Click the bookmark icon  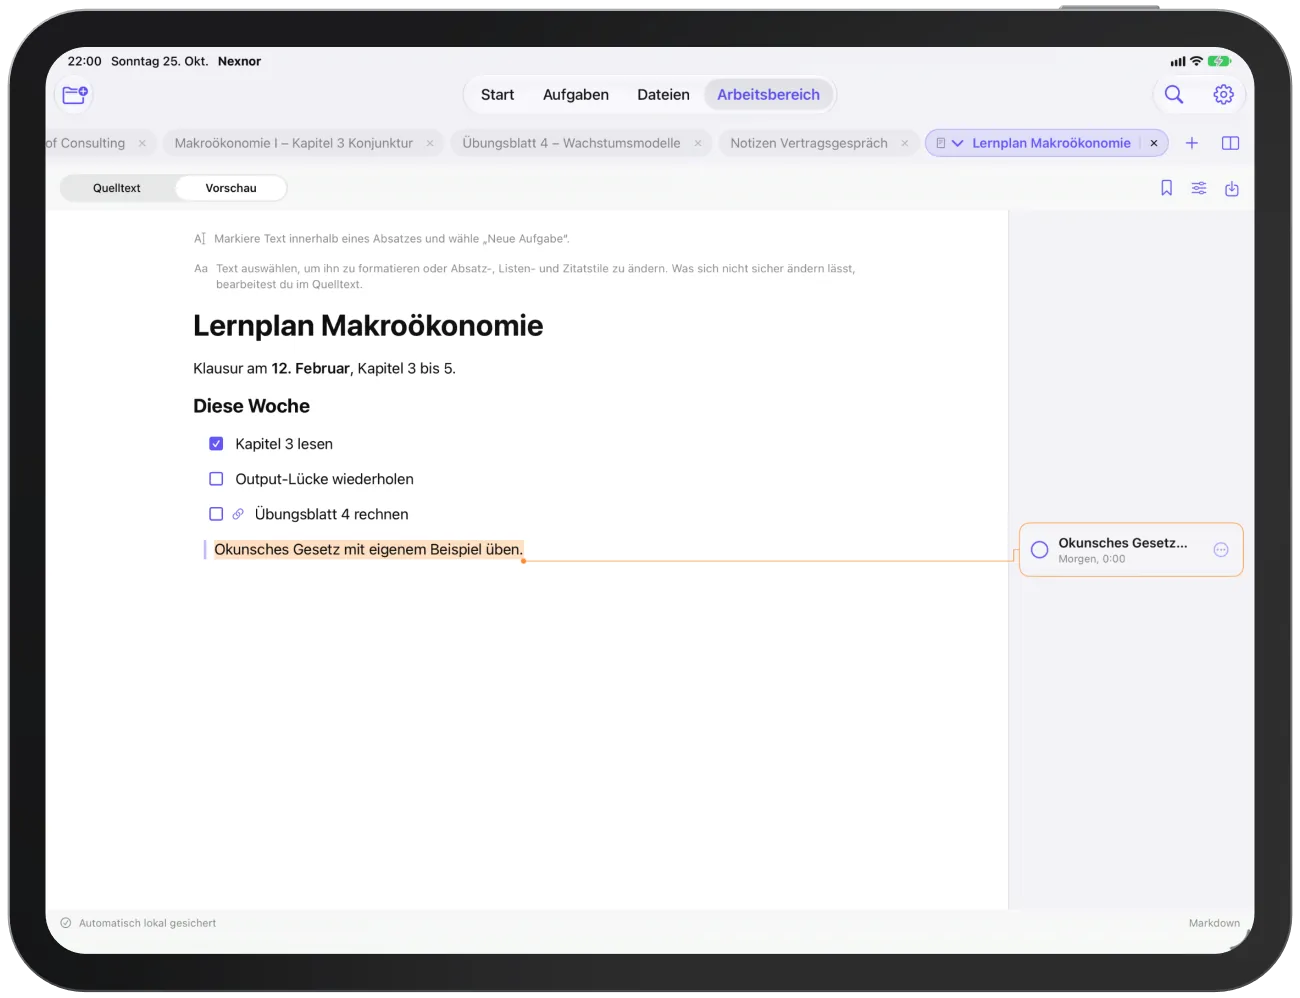click(1166, 188)
